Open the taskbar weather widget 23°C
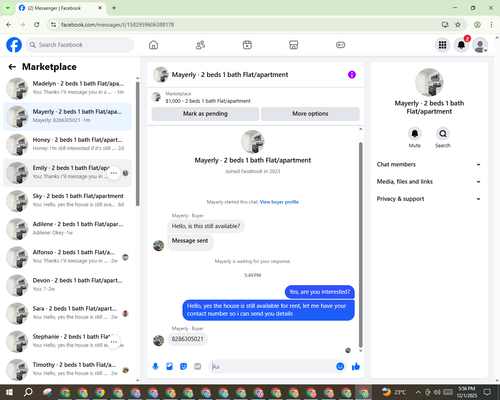This screenshot has height=400, width=500. [x=394, y=392]
